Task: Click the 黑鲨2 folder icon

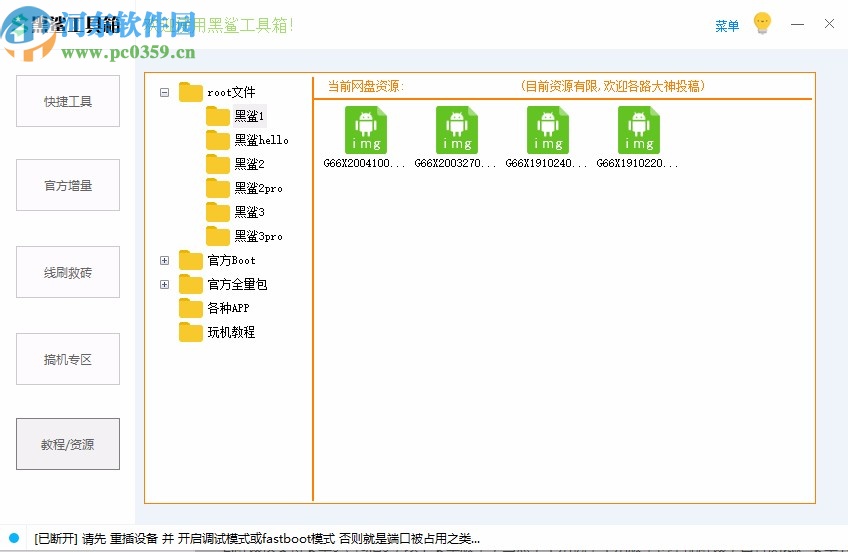Action: pyautogui.click(x=218, y=164)
